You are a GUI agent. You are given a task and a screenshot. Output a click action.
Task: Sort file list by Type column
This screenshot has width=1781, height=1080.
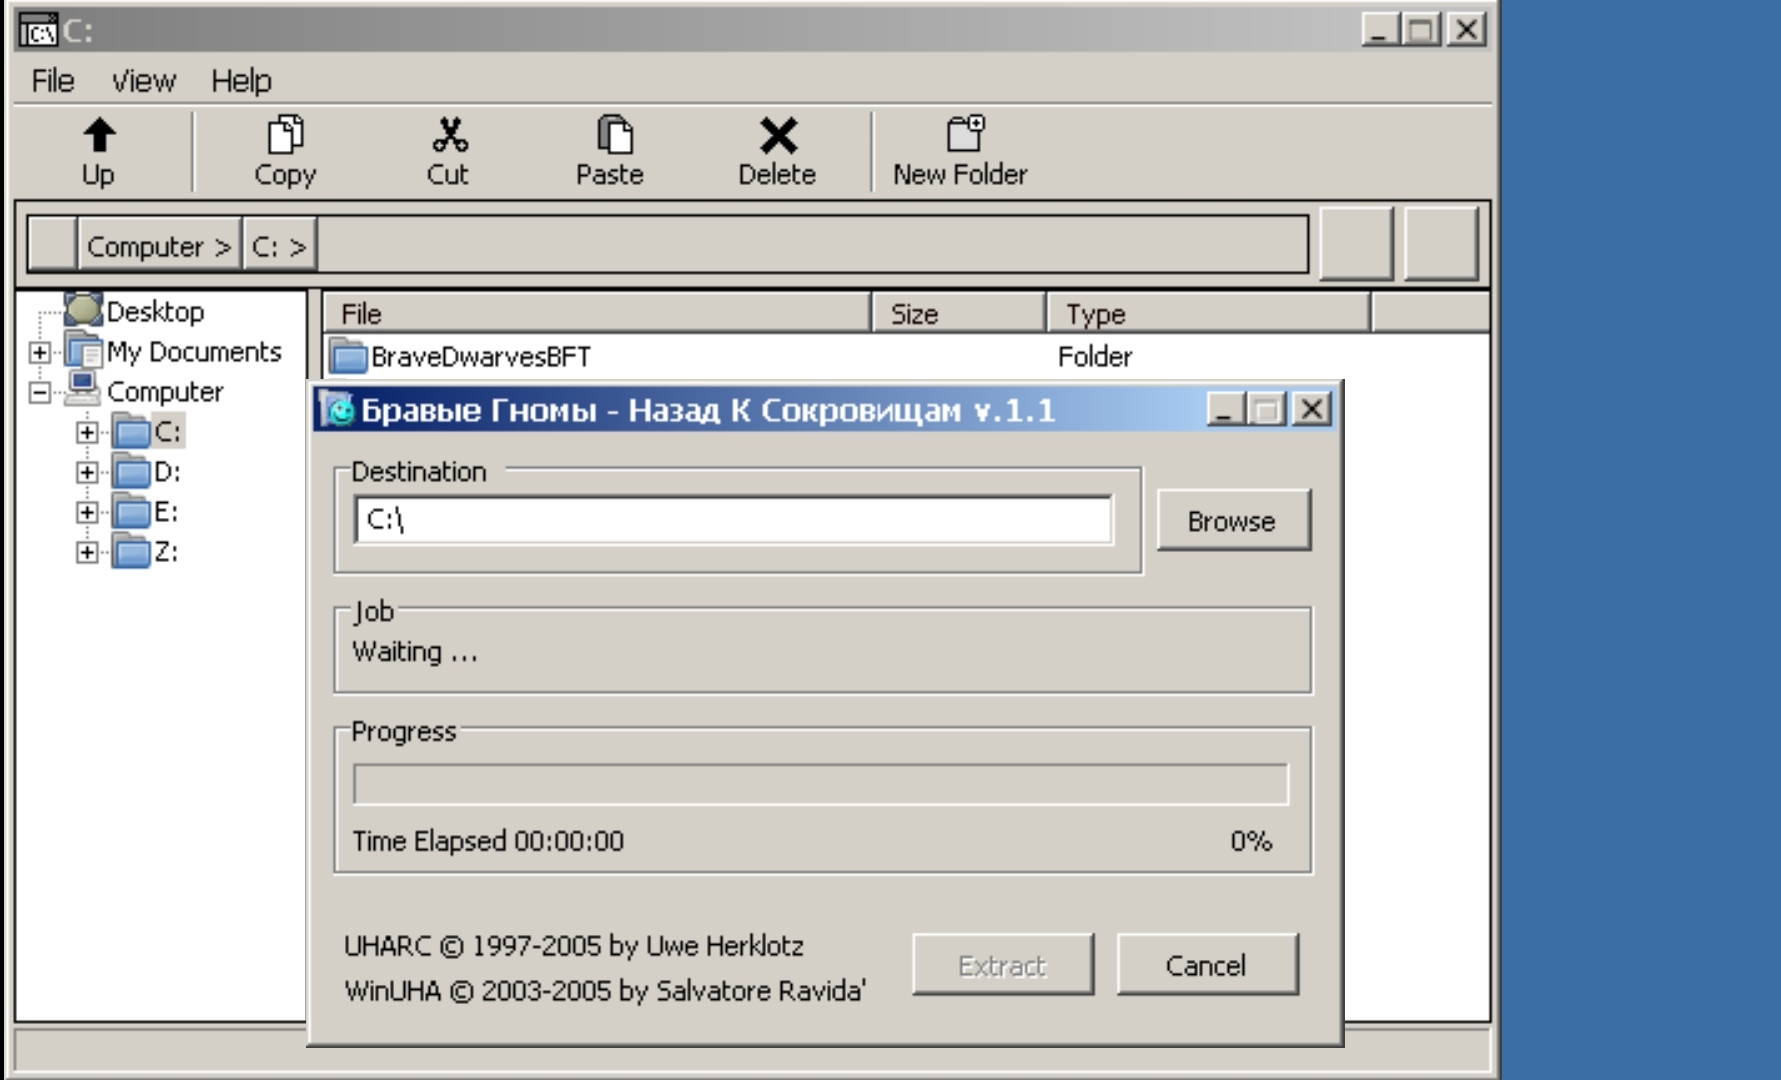coord(1208,313)
